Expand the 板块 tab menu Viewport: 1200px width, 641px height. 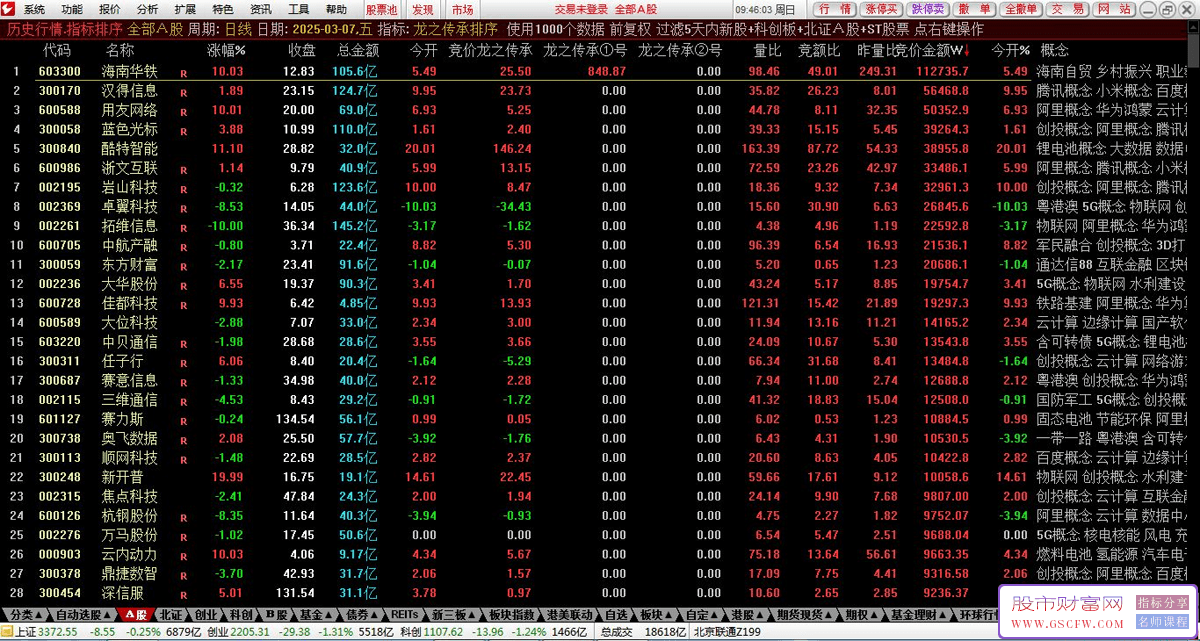(x=656, y=614)
